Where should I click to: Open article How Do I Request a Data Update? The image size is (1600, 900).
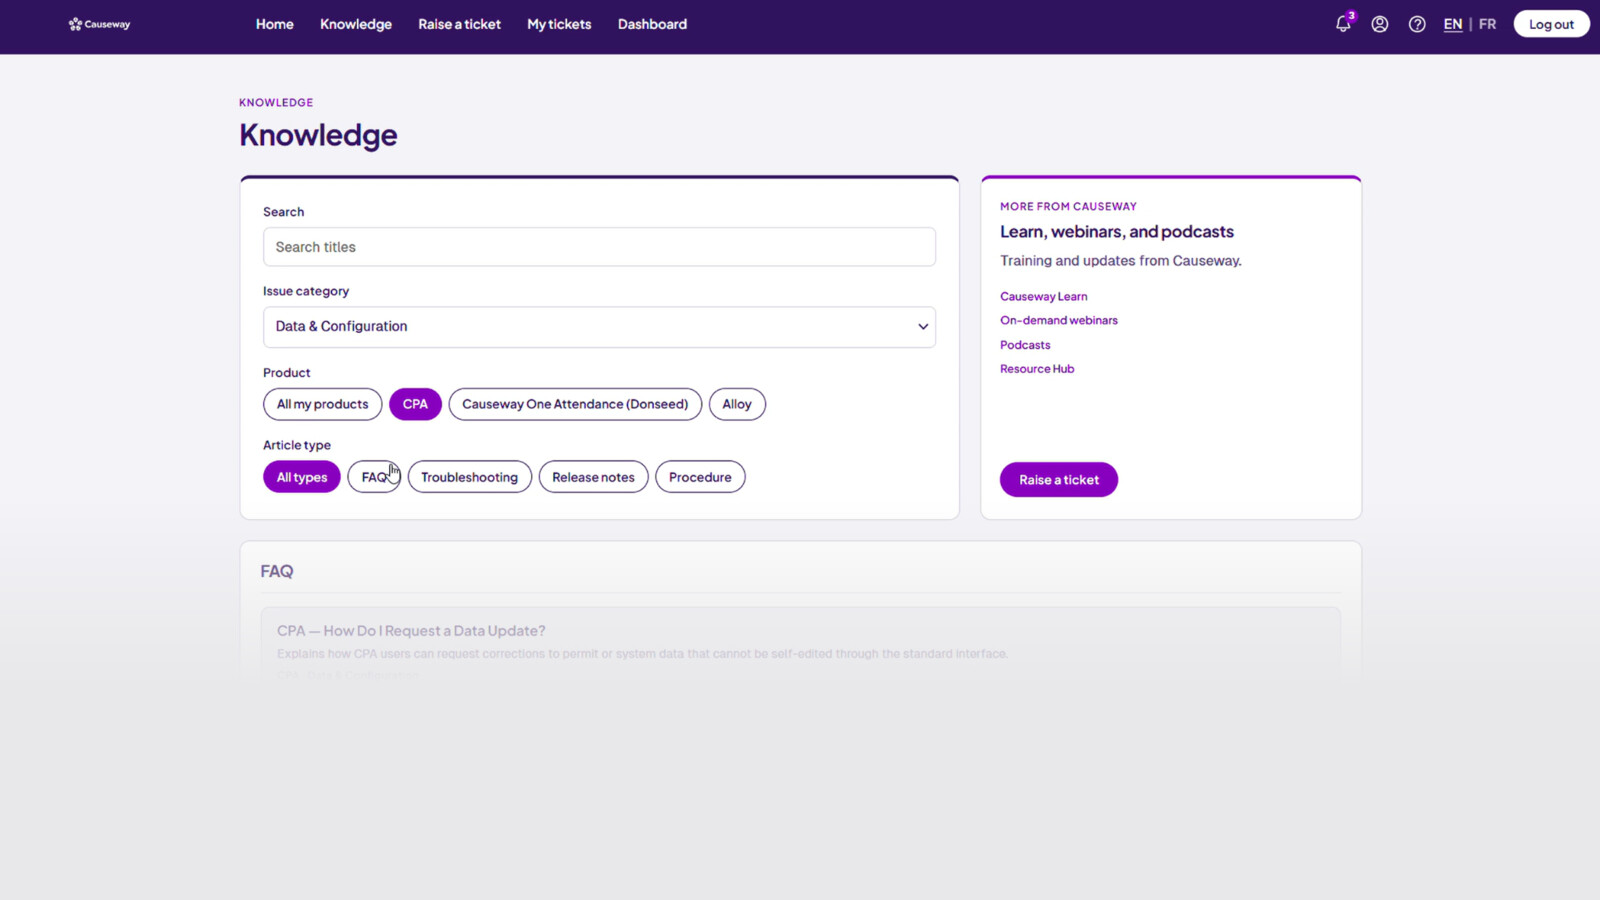[411, 631]
